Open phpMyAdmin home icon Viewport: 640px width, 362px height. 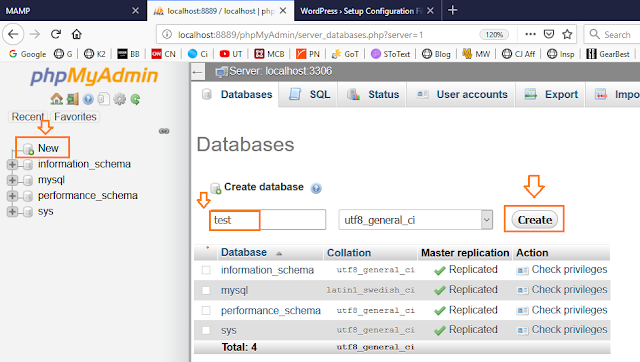(56, 99)
